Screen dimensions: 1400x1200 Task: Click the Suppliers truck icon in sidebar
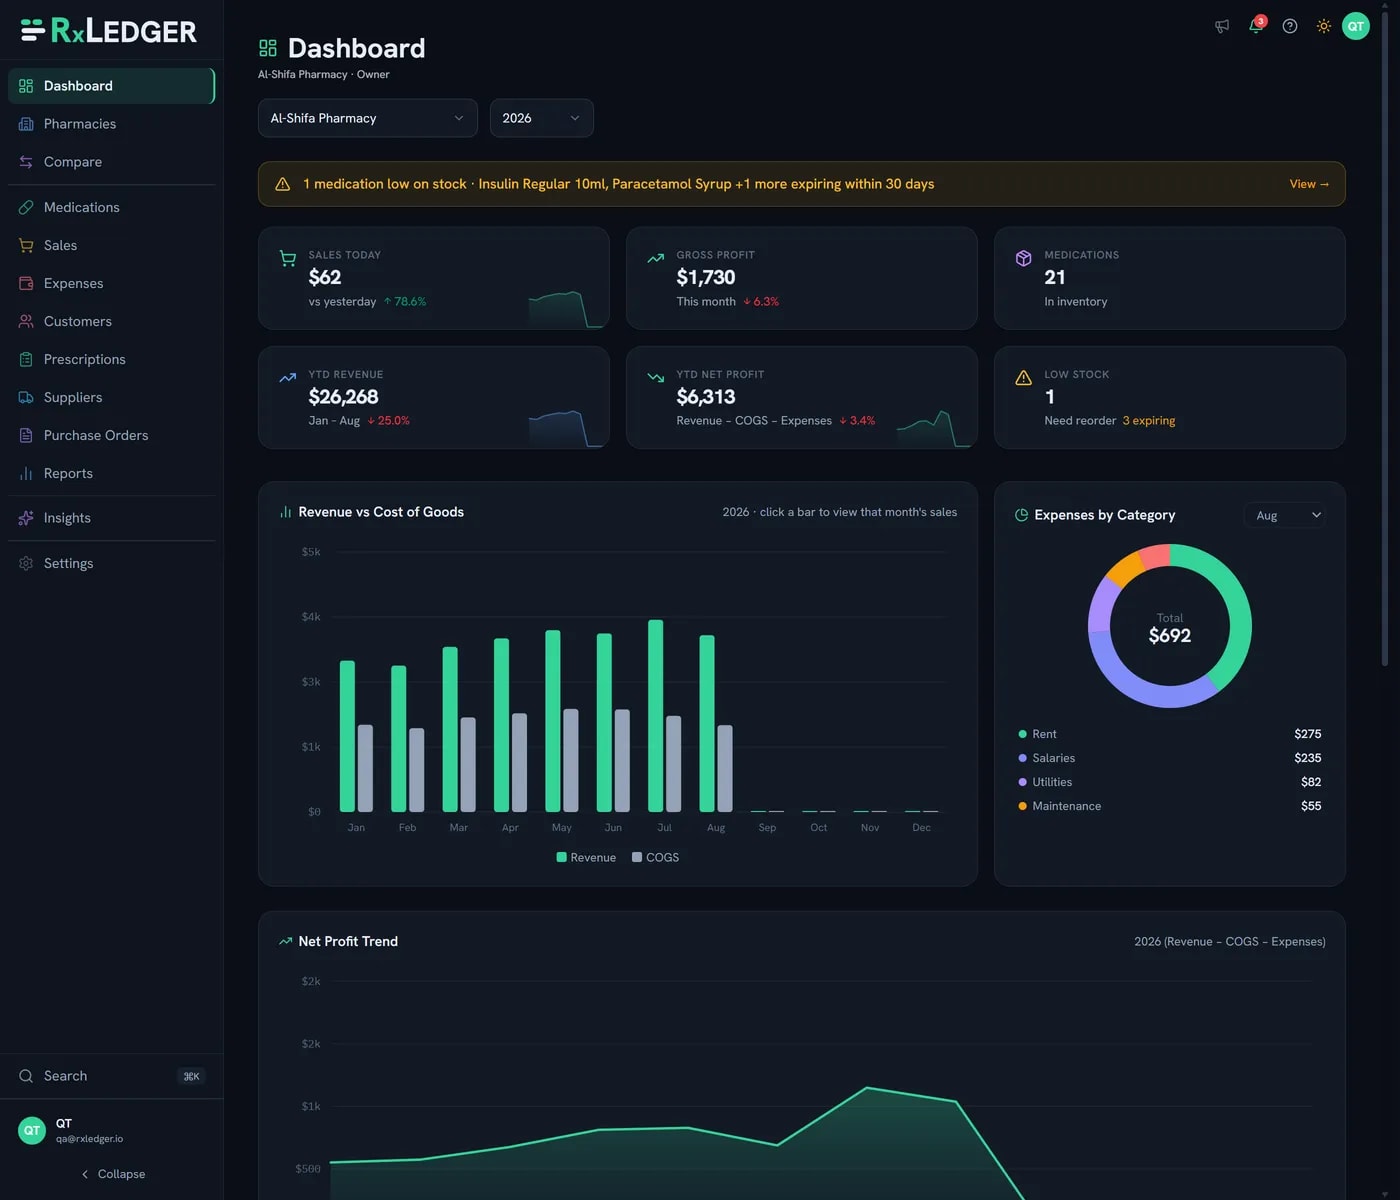click(x=26, y=397)
